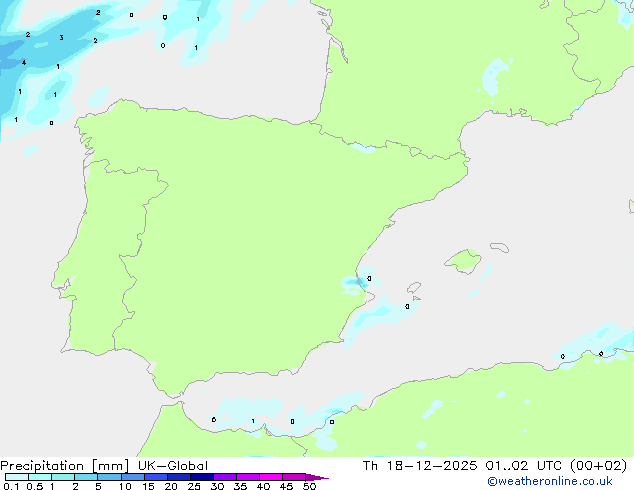The image size is (634, 490).
Task: Click legend scale label '20'
Action: click(171, 486)
